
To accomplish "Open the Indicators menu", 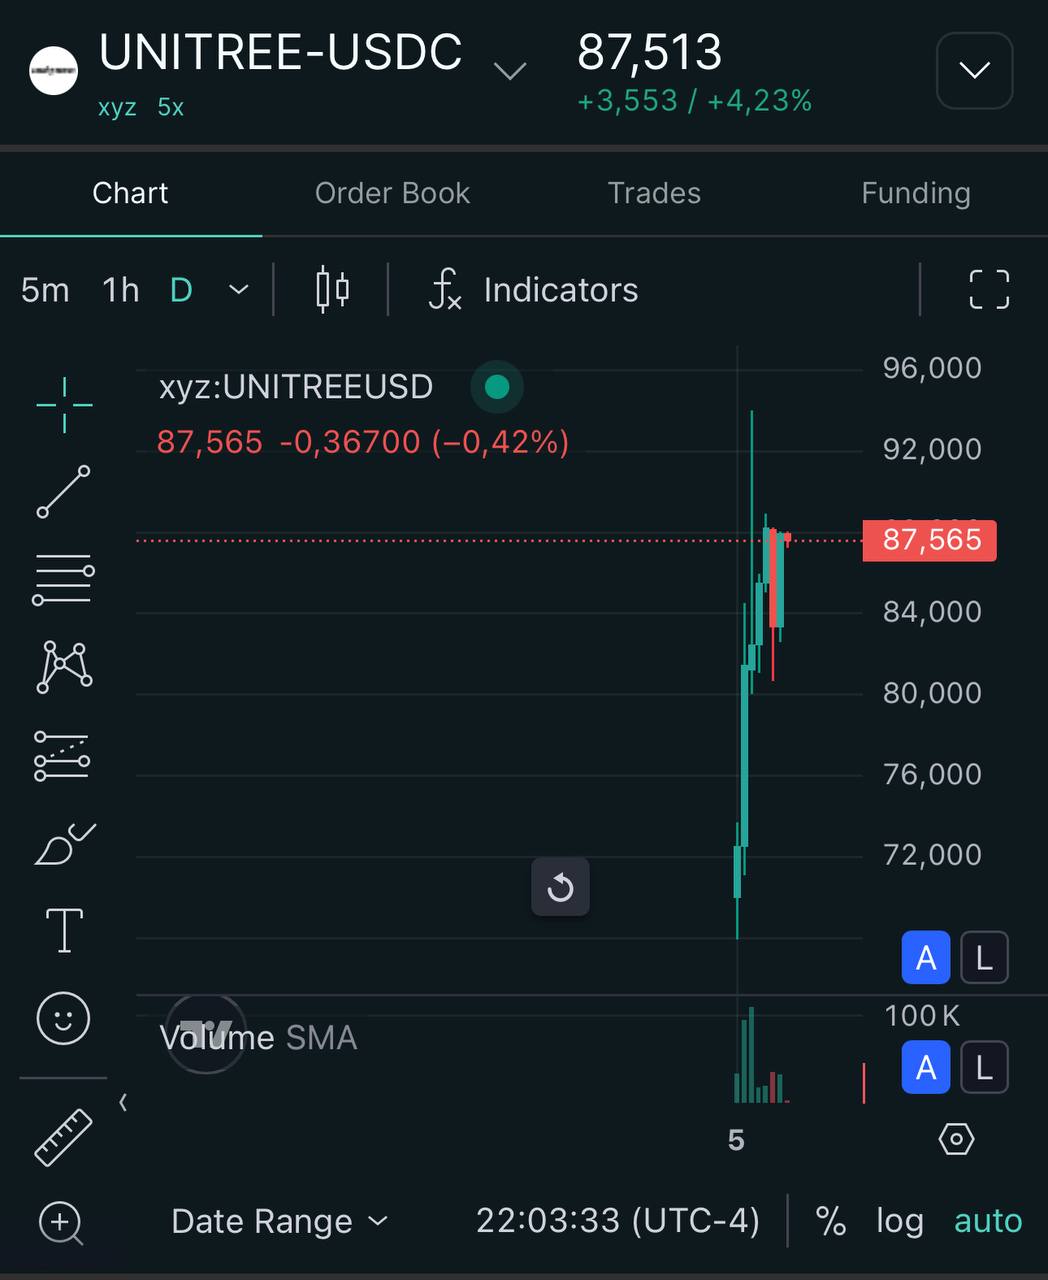I will (x=533, y=290).
